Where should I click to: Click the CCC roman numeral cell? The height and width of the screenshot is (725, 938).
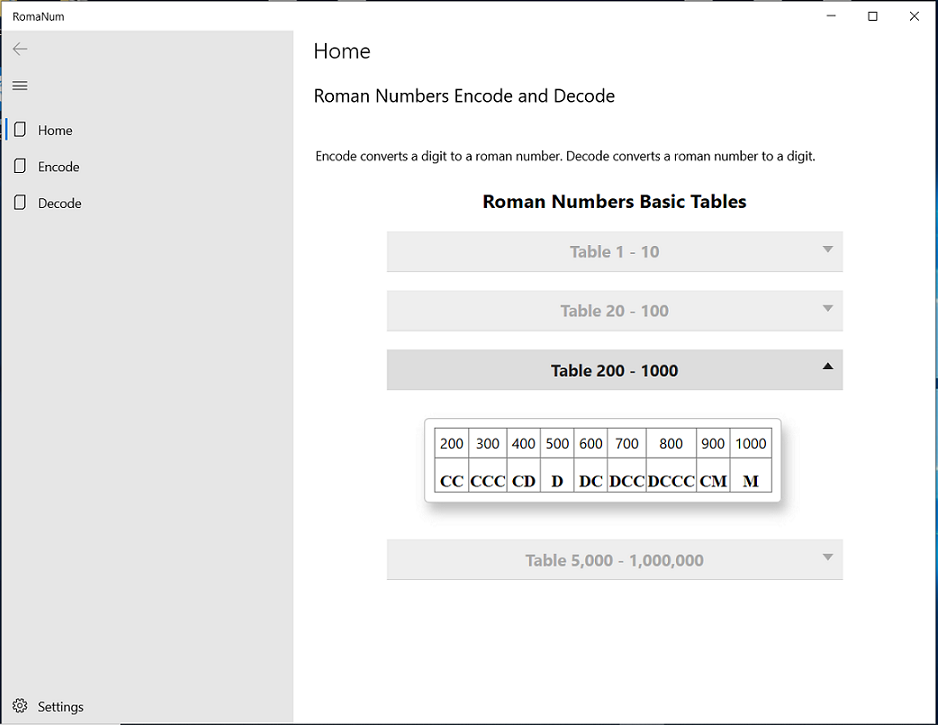[488, 476]
